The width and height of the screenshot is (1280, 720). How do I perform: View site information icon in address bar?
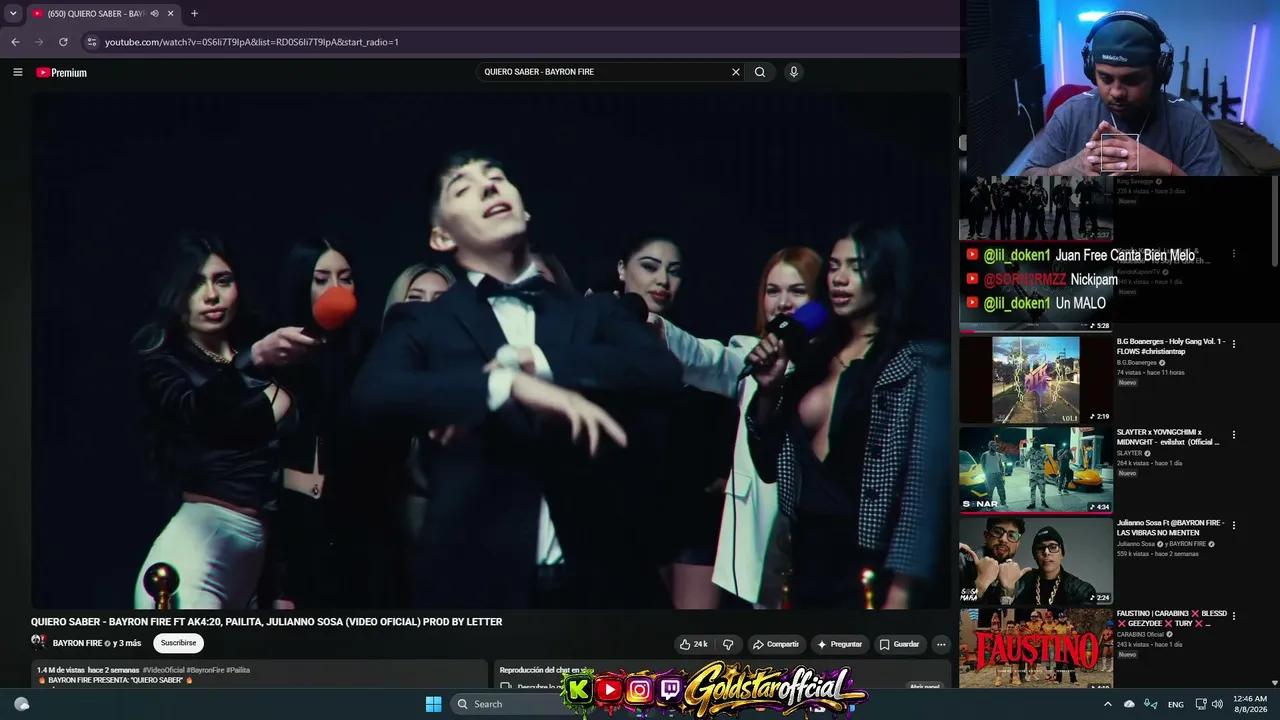coord(92,42)
